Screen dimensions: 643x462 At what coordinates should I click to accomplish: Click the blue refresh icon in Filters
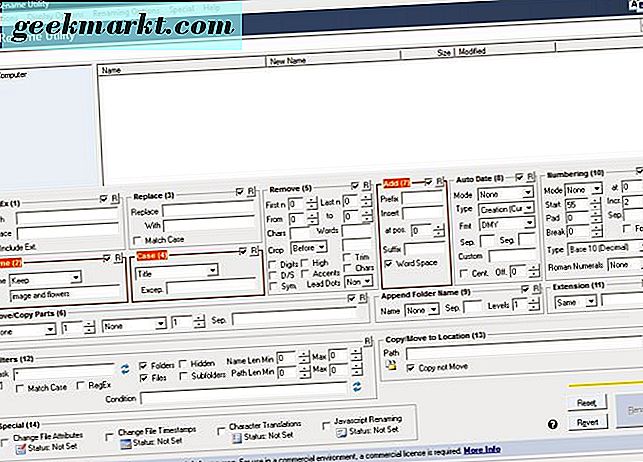pyautogui.click(x=357, y=386)
